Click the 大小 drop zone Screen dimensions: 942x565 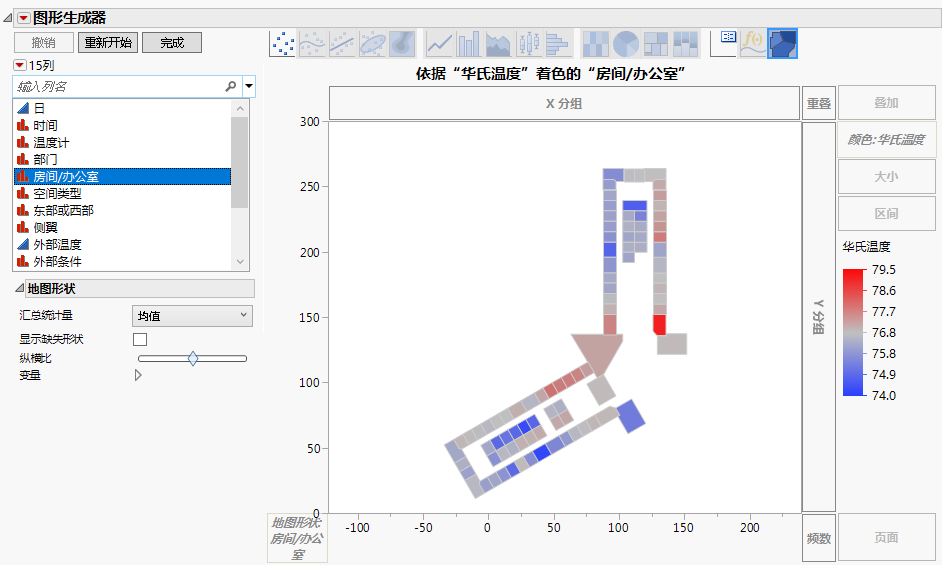[886, 177]
